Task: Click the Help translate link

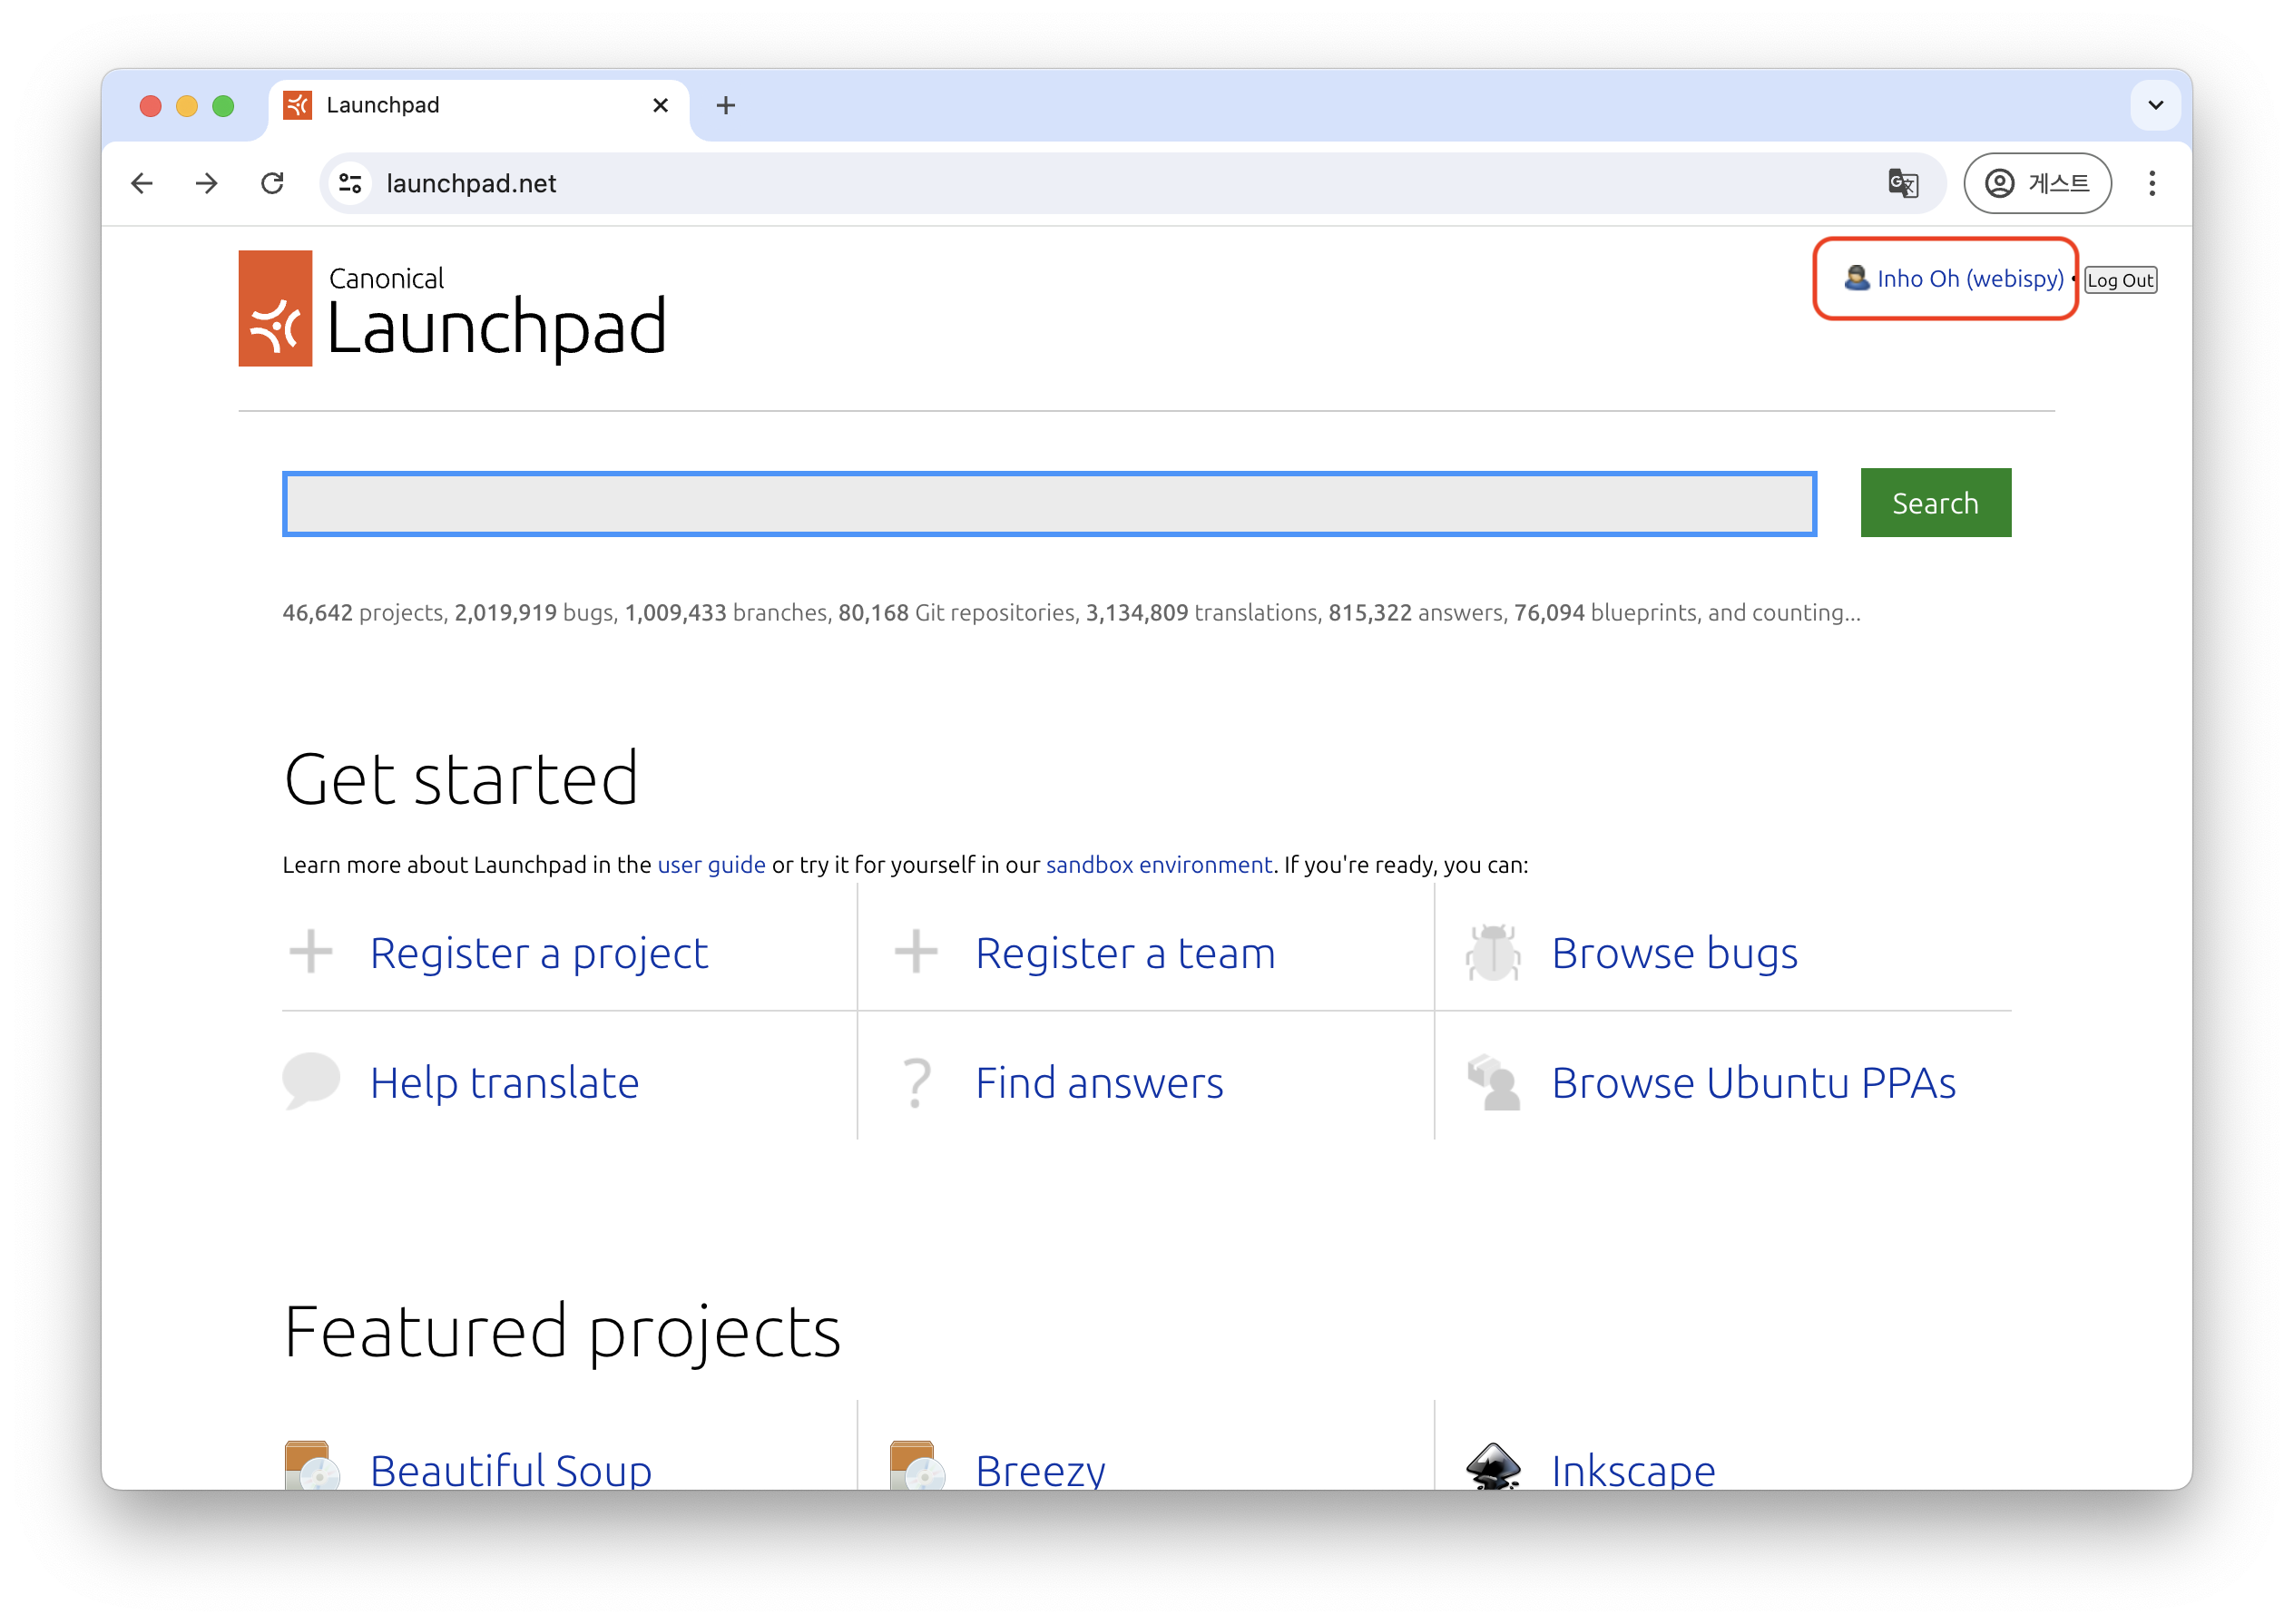Action: click(x=504, y=1083)
